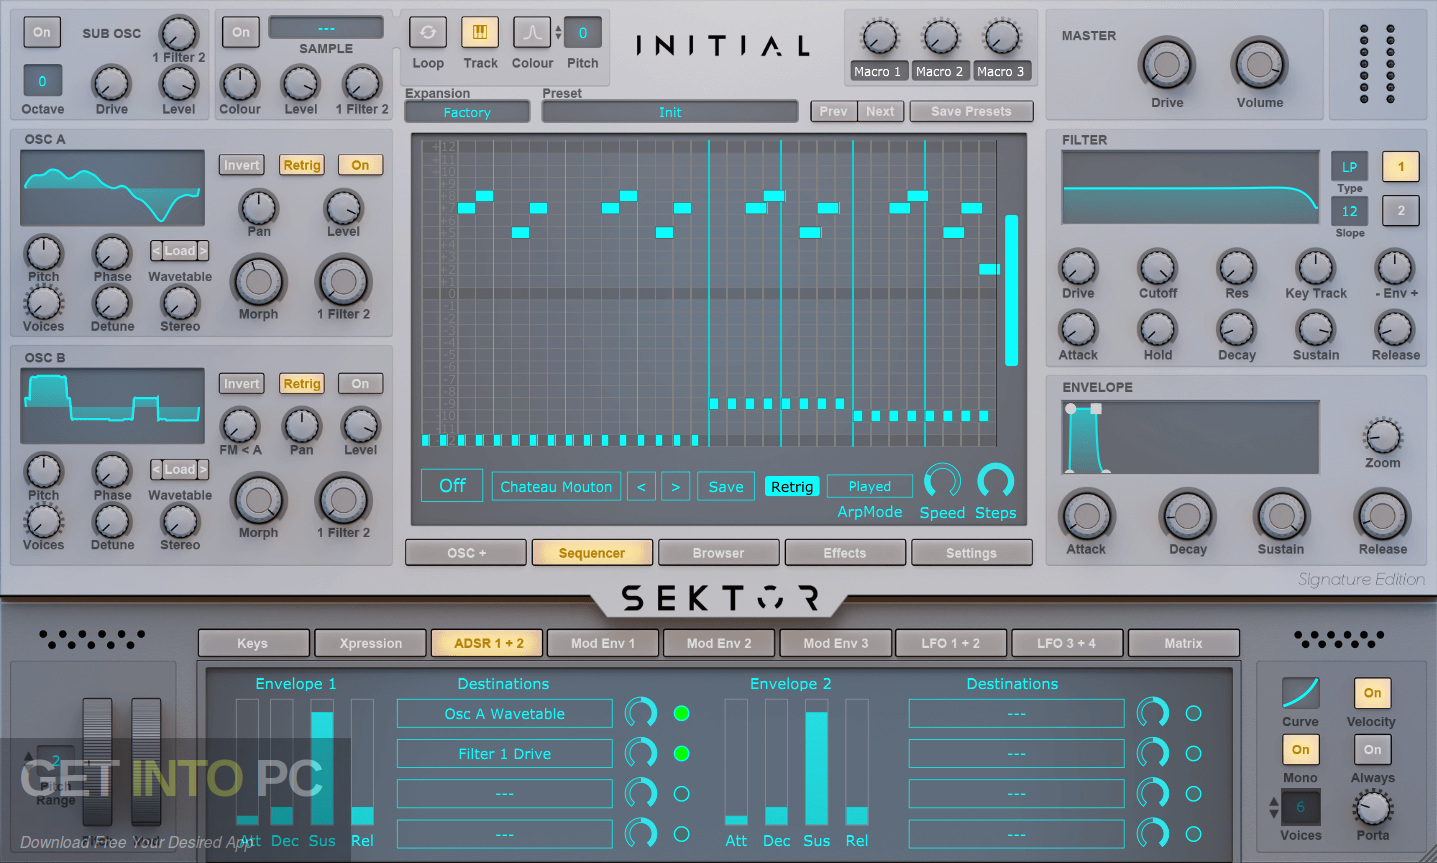This screenshot has height=863, width=1437.
Task: Toggle the Velocity On switch
Action: (1372, 693)
